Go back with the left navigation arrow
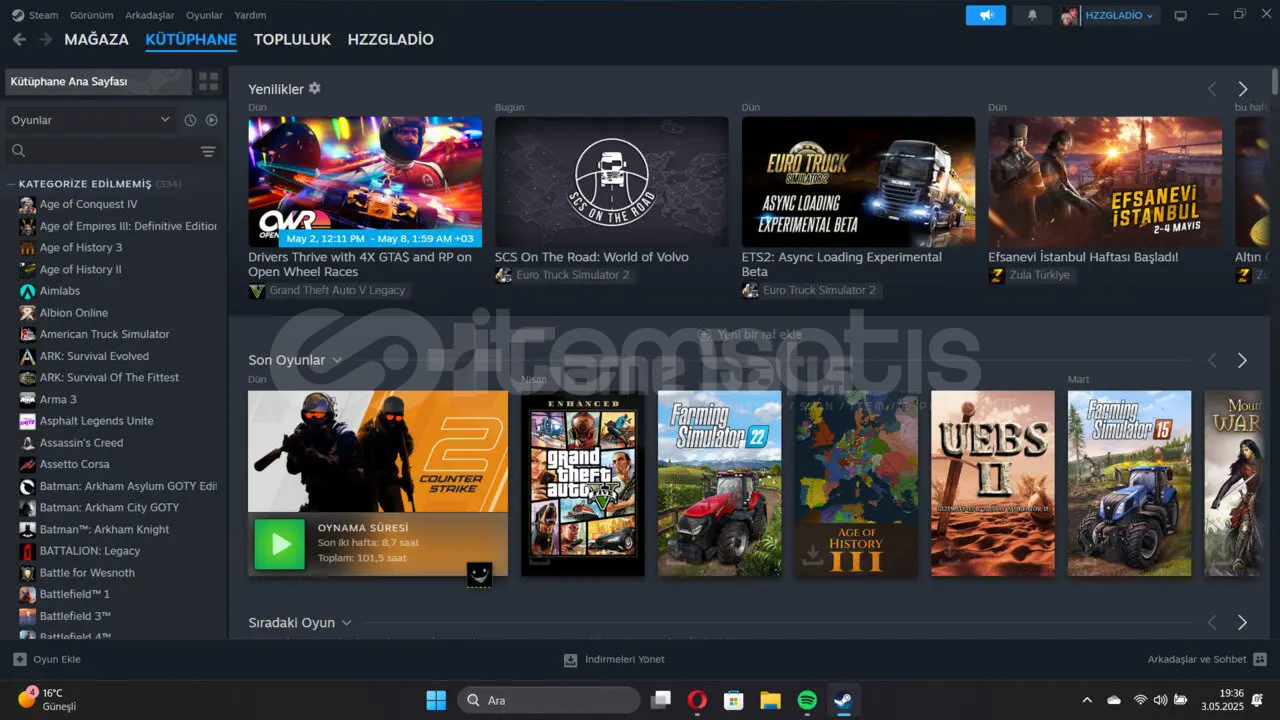Image resolution: width=1280 pixels, height=720 pixels. click(19, 40)
